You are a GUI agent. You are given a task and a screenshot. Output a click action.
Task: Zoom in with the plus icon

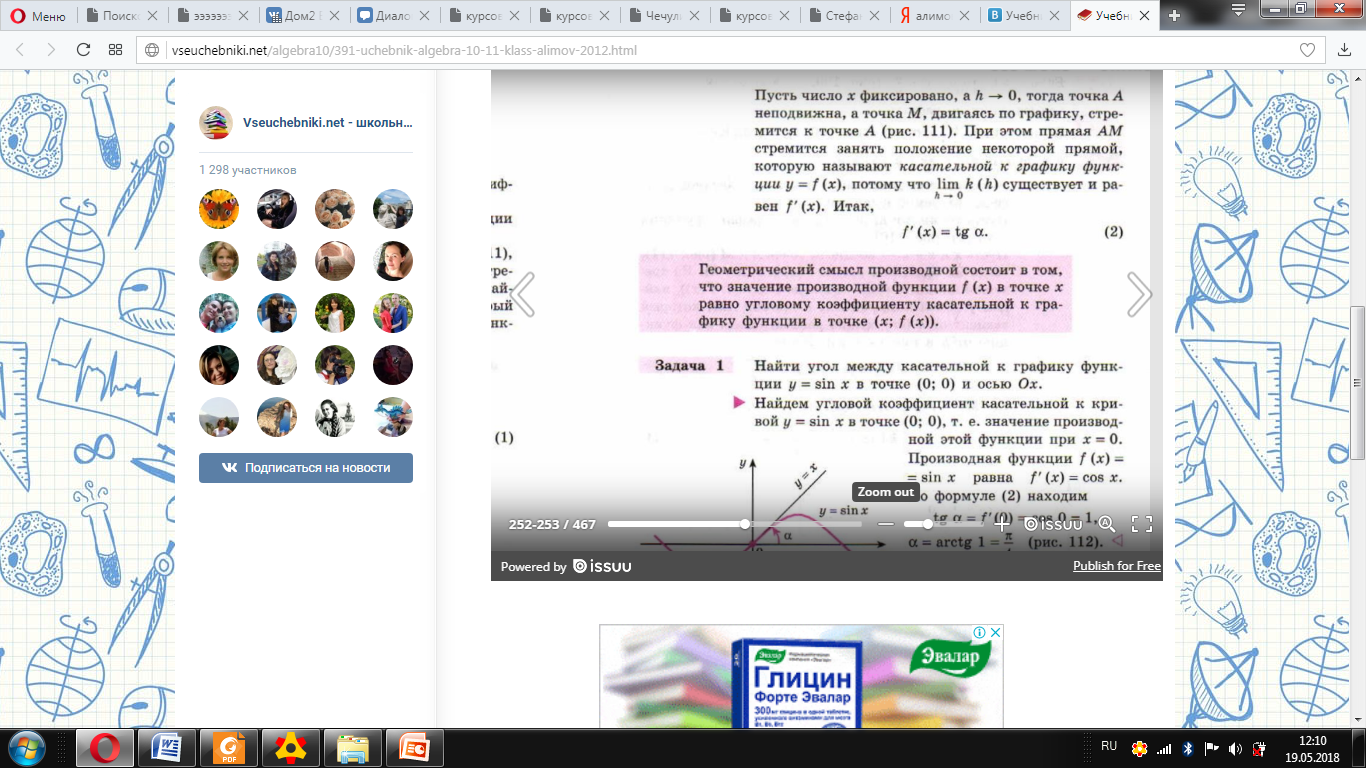pyautogui.click(x=1002, y=524)
